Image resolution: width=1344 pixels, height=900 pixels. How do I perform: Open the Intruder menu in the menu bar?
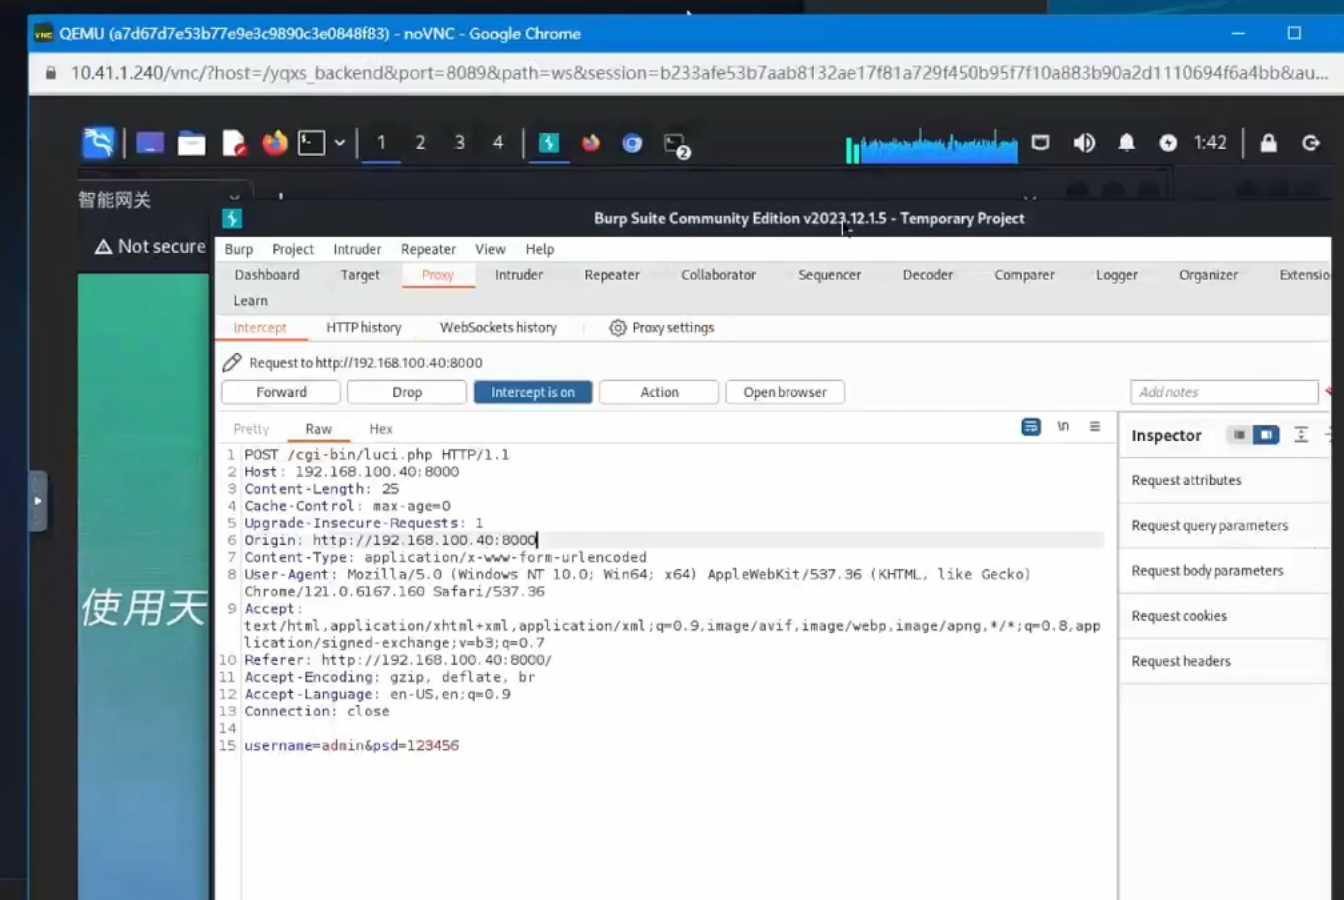357,249
